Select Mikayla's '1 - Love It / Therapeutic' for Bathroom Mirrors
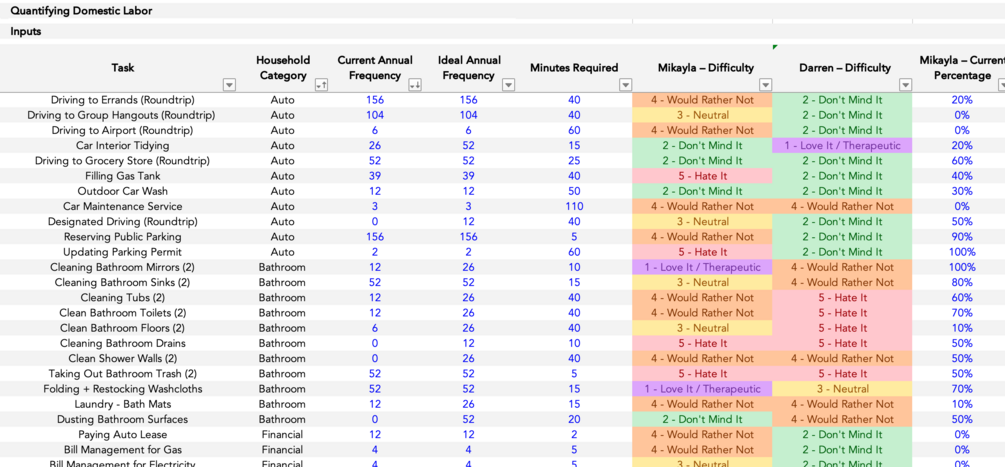 [702, 267]
